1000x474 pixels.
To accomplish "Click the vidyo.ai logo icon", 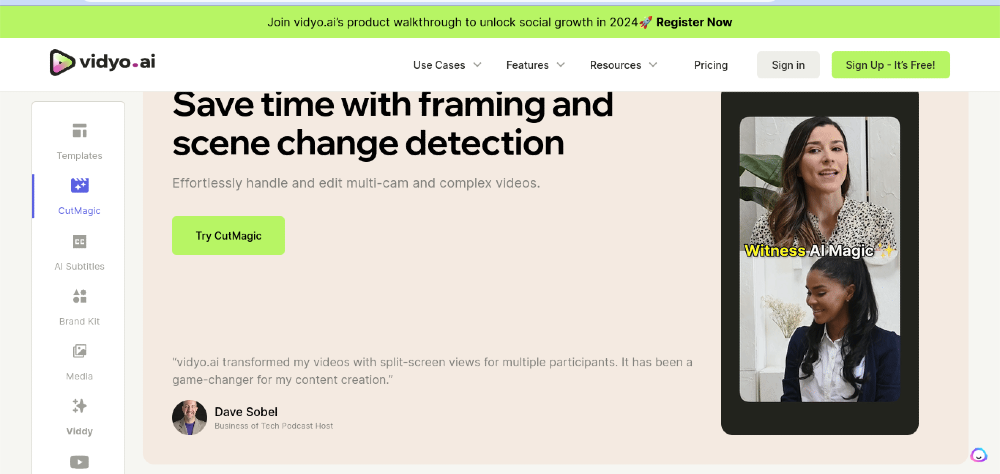I will 62,63.
